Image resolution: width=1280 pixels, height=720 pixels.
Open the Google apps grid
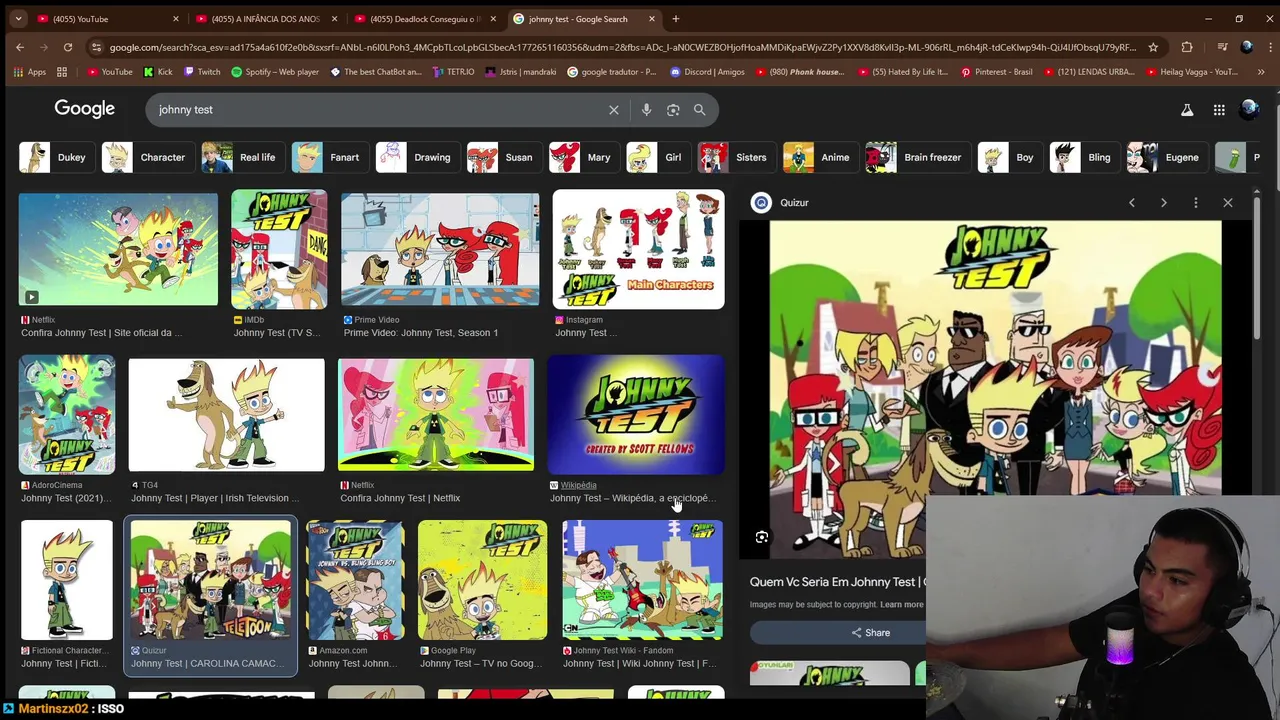[x=1219, y=110]
